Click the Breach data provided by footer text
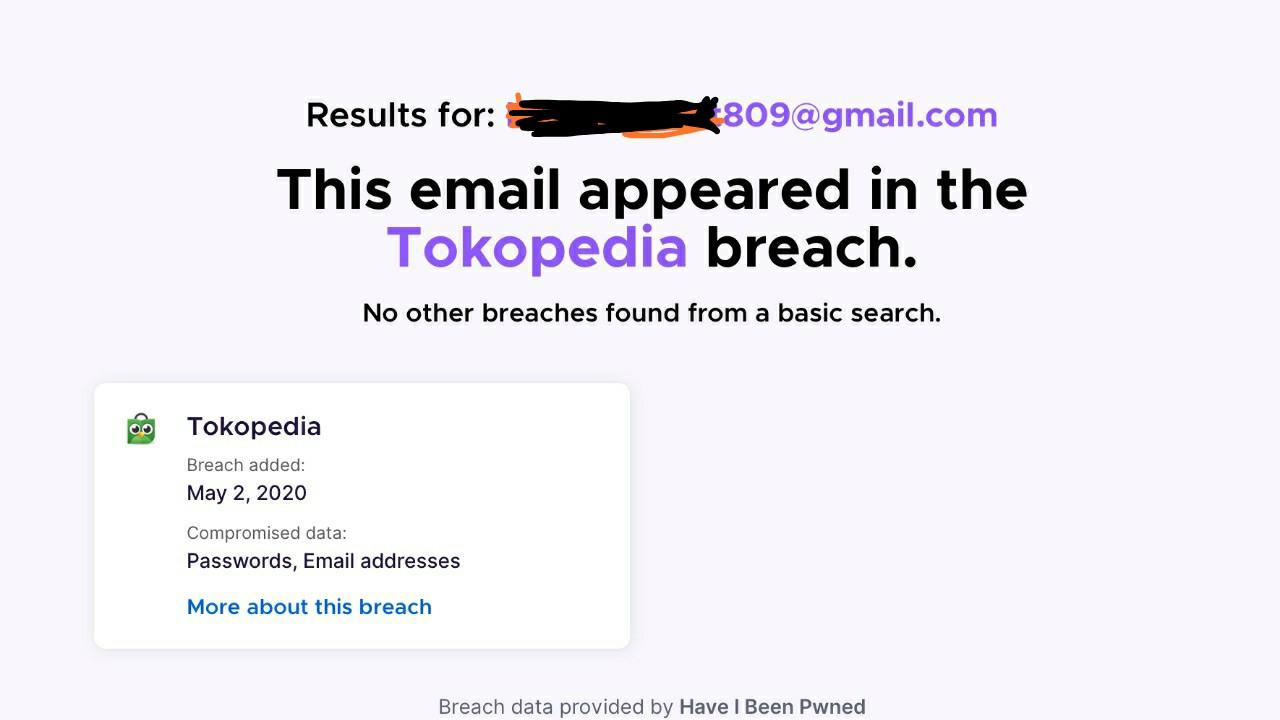 tap(556, 706)
